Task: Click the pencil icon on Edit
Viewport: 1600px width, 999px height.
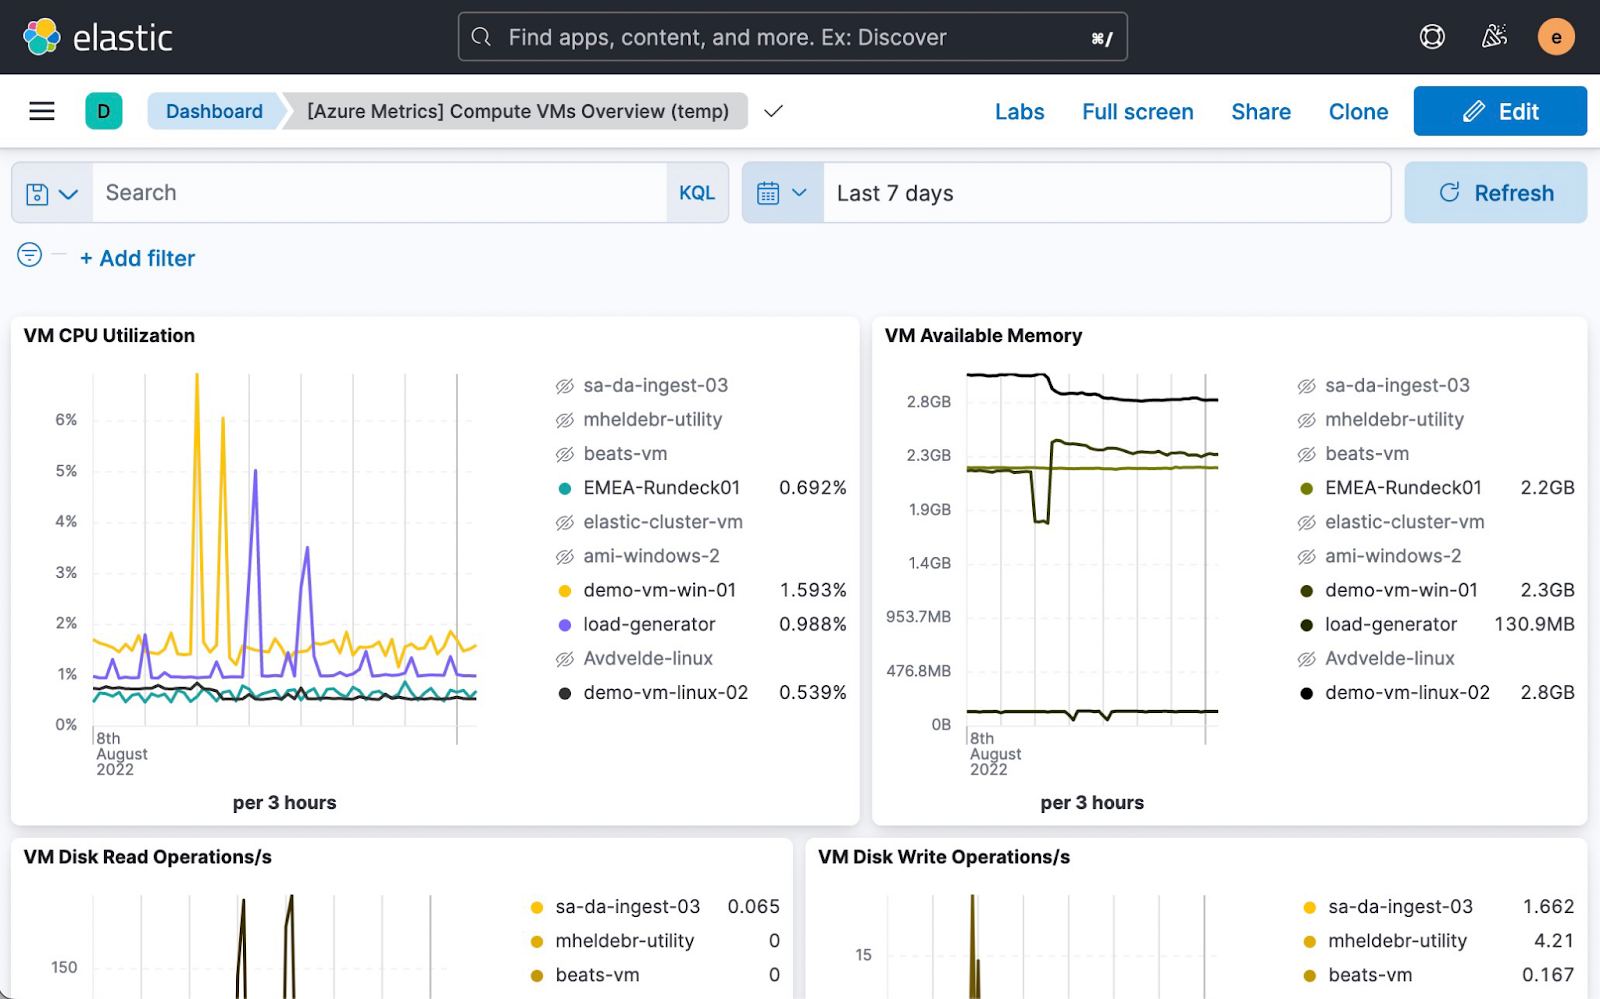Action: 1474,112
